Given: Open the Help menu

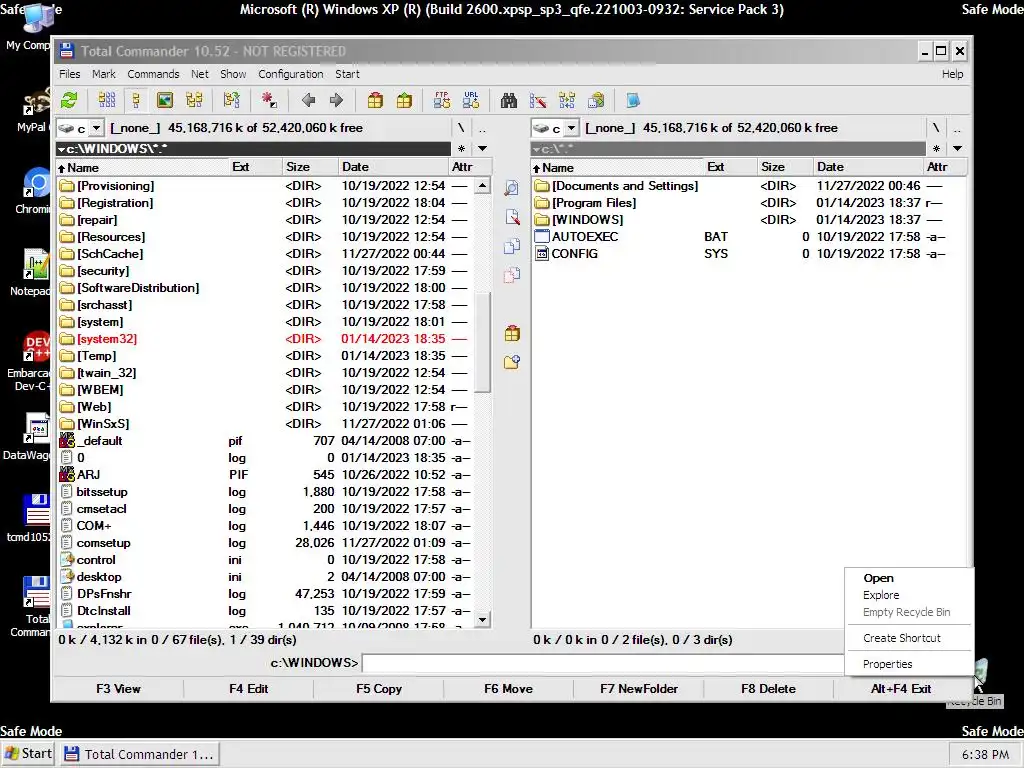Looking at the screenshot, I should tap(952, 74).
